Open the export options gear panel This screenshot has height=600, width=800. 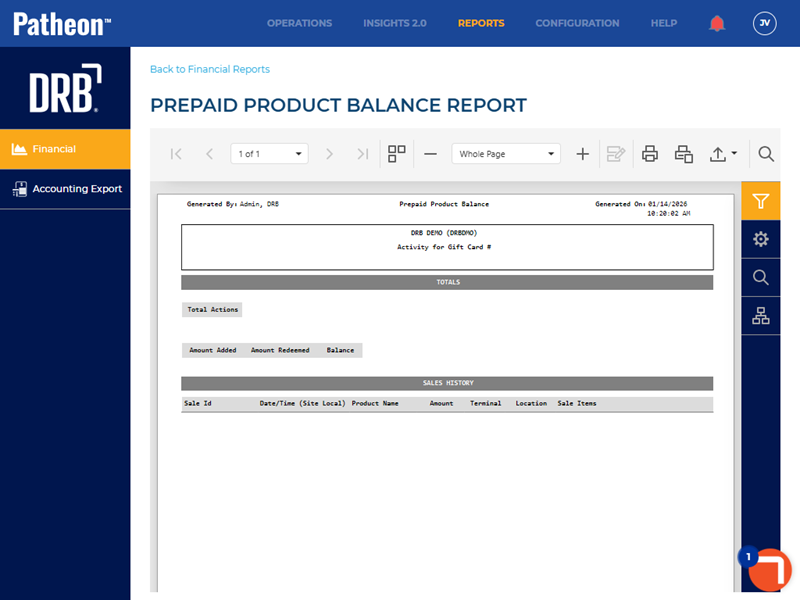tap(760, 239)
